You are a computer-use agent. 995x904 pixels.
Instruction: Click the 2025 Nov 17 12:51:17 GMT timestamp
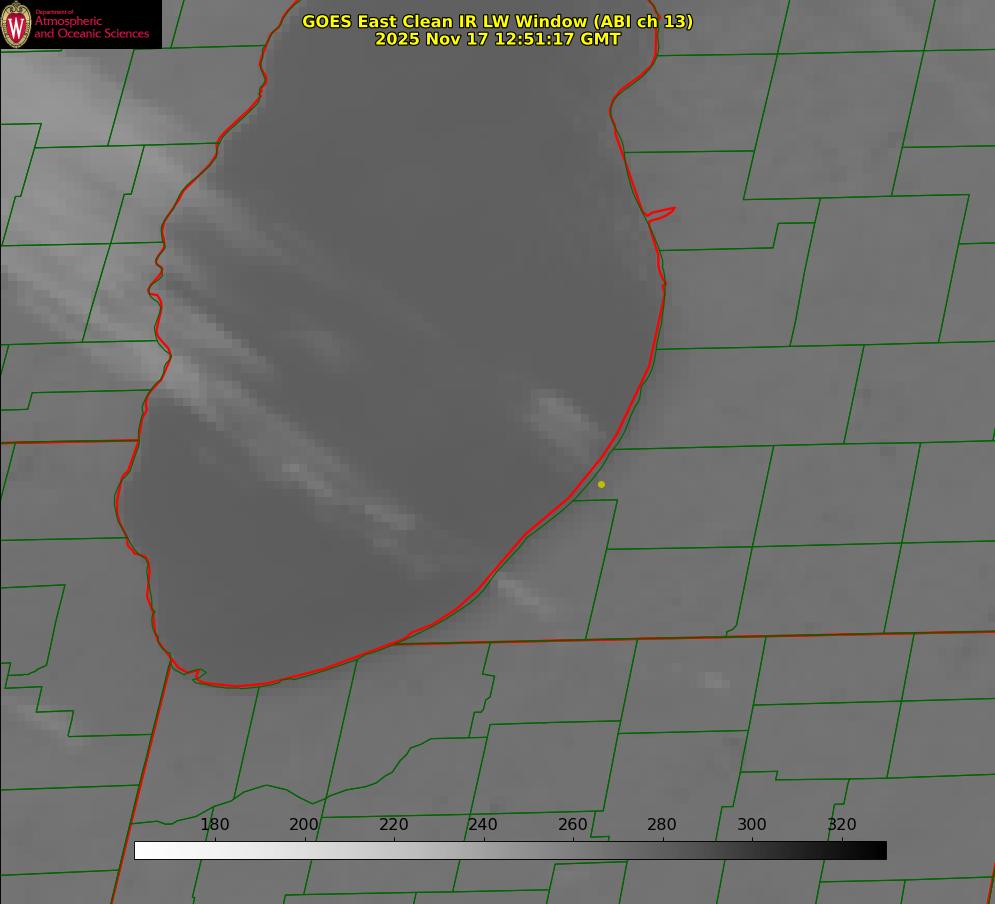tap(498, 39)
